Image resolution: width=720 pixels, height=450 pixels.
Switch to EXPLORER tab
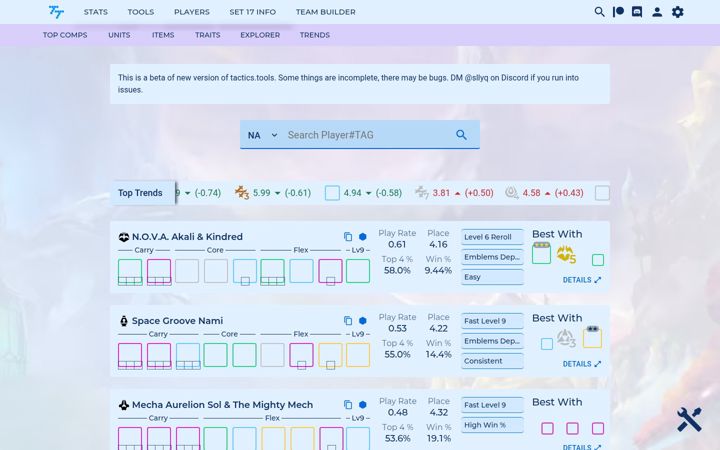pyautogui.click(x=260, y=35)
